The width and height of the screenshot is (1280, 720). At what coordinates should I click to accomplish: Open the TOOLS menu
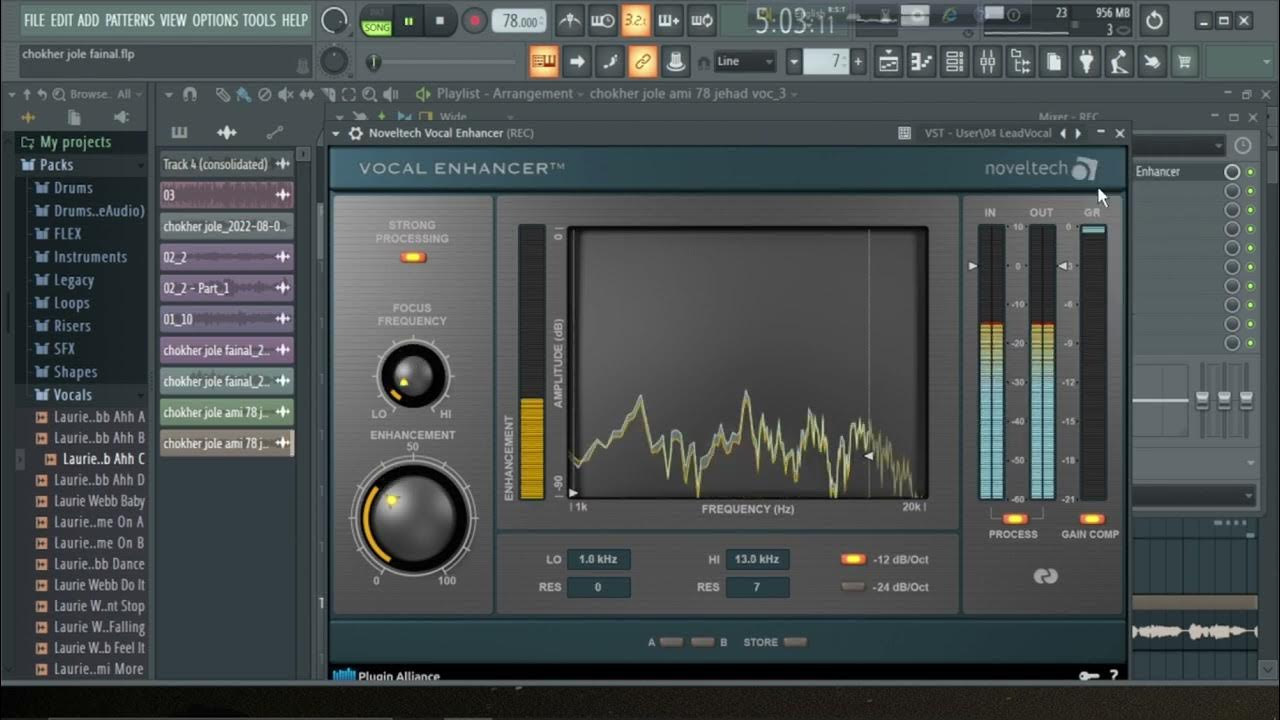260,20
